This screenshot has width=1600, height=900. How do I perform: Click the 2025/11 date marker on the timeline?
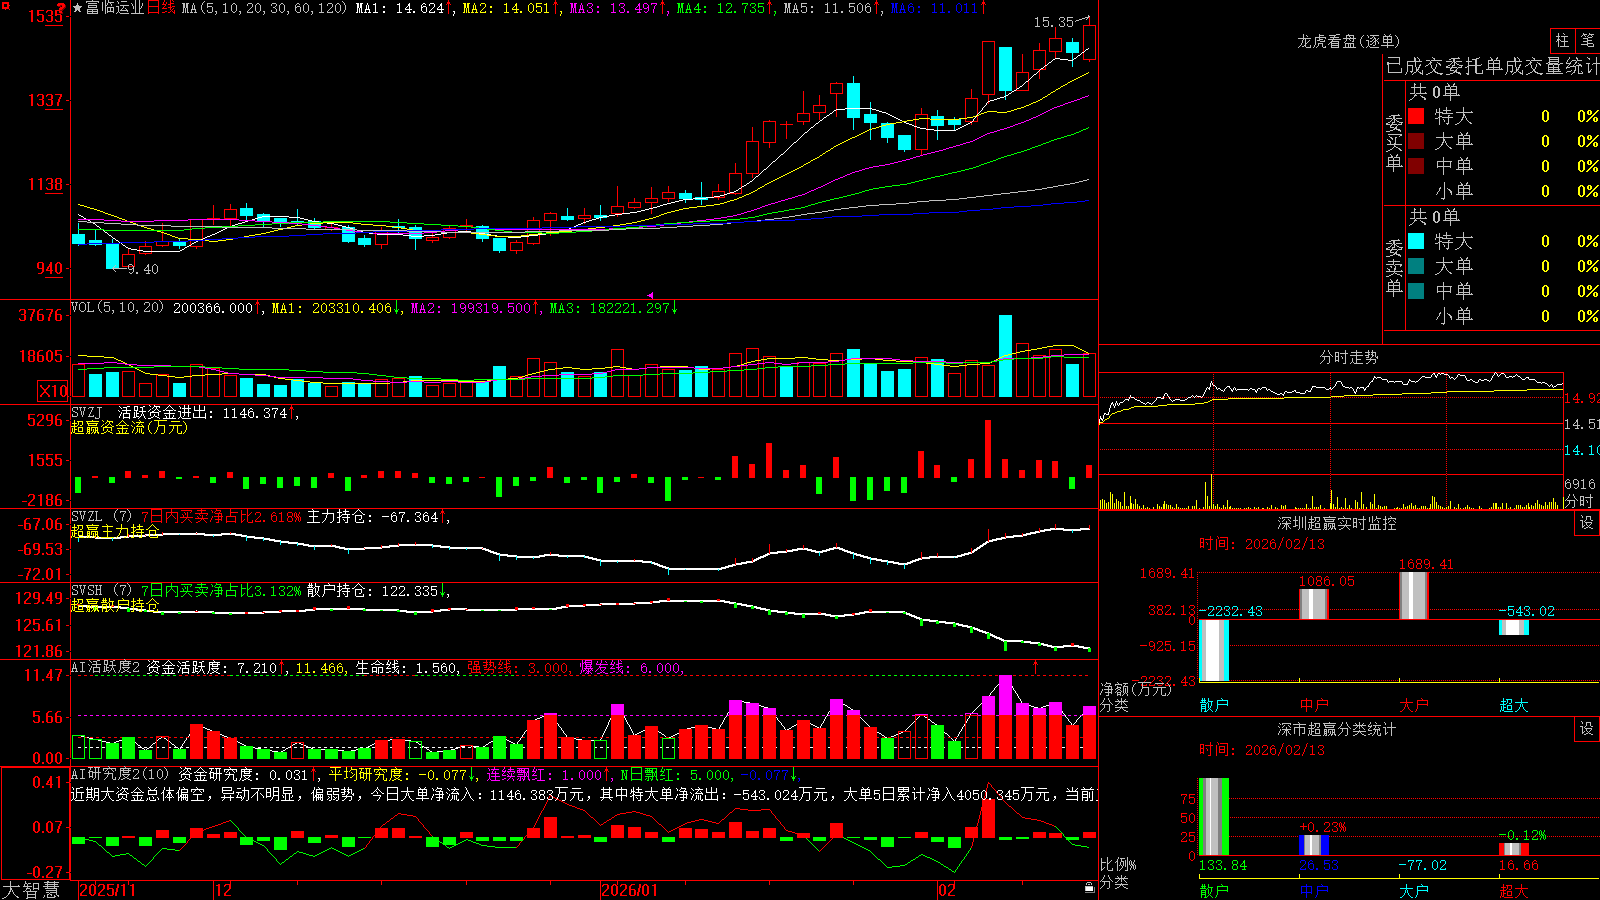[x=108, y=890]
